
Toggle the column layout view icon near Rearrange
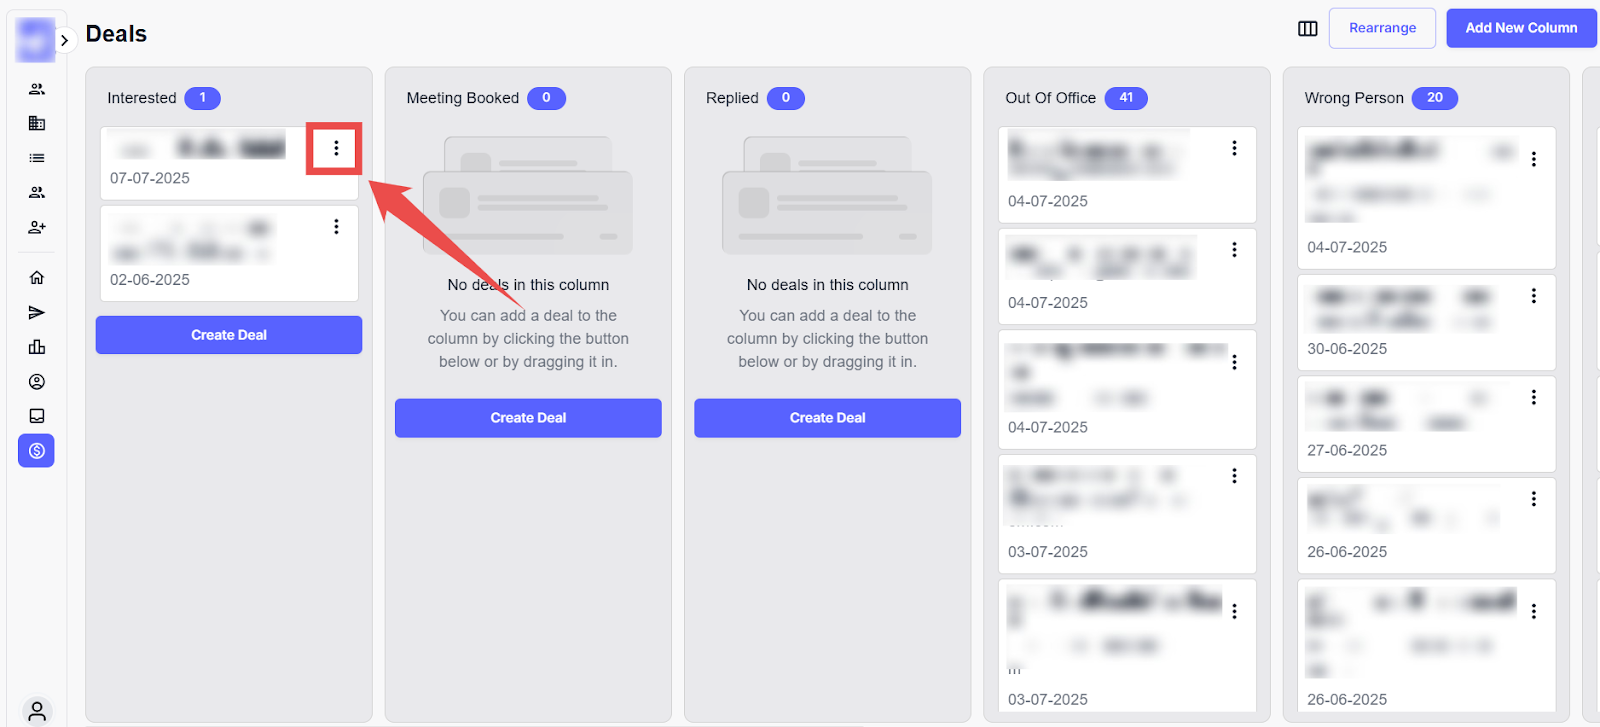click(x=1308, y=28)
